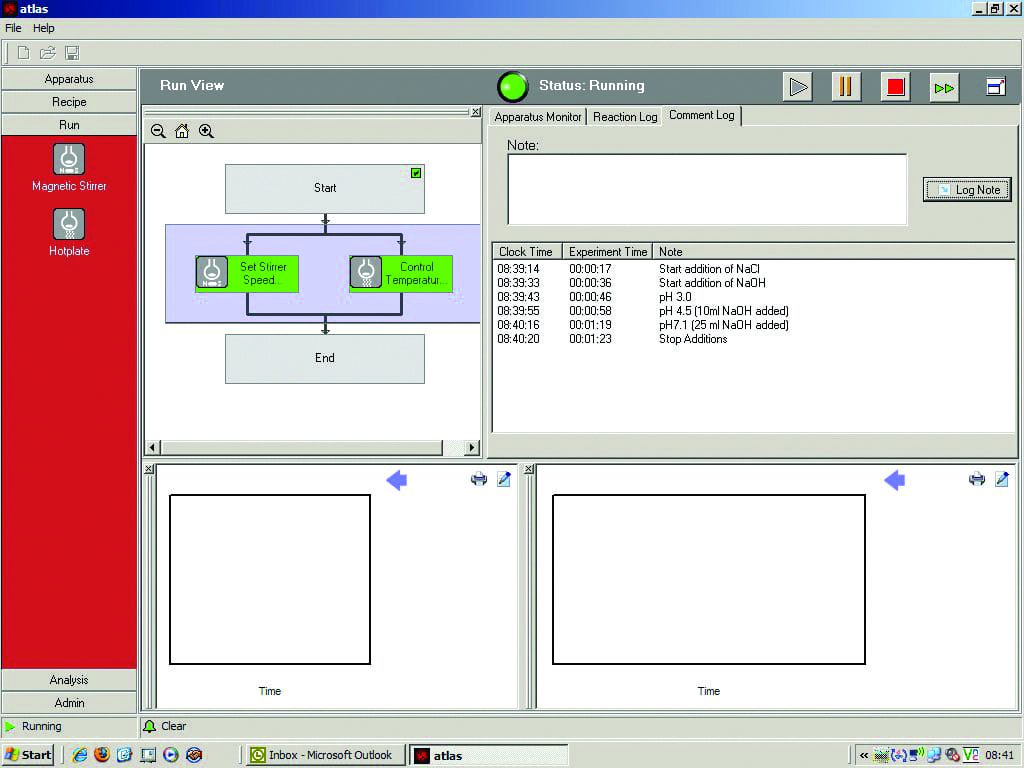Close the right graph panel
The image size is (1024, 768).
(x=529, y=469)
